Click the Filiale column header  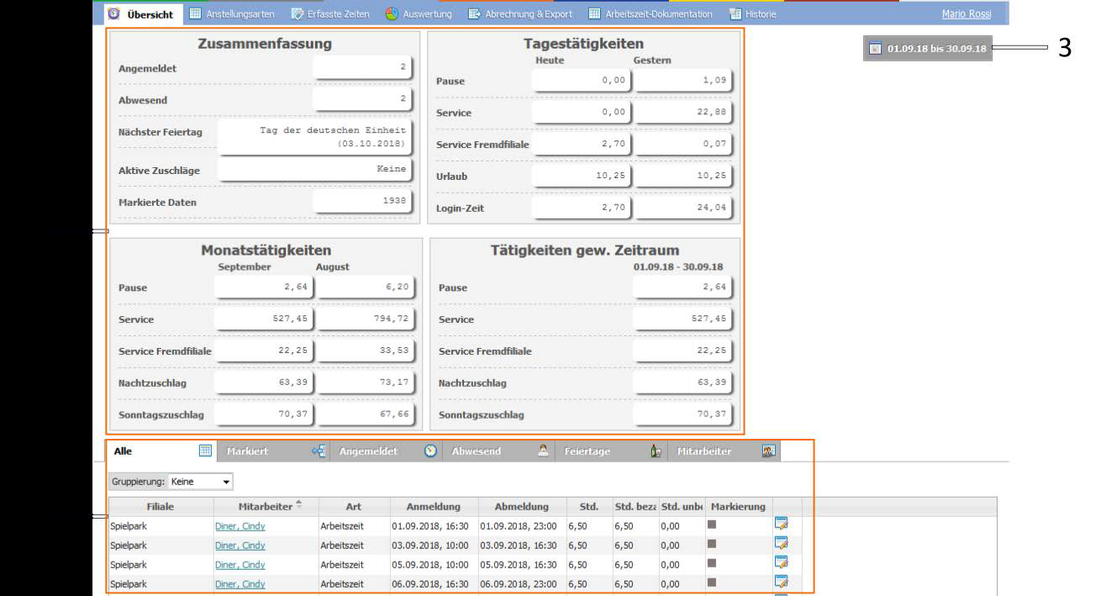pyautogui.click(x=161, y=506)
